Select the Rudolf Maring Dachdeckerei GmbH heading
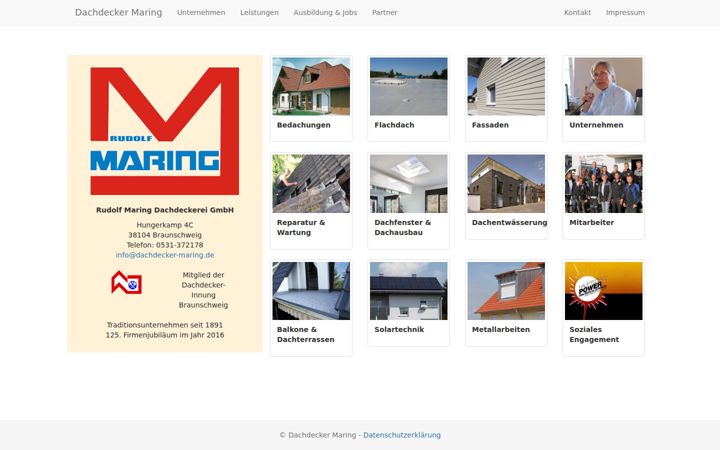Screen dimensions: 720x450 (165, 210)
